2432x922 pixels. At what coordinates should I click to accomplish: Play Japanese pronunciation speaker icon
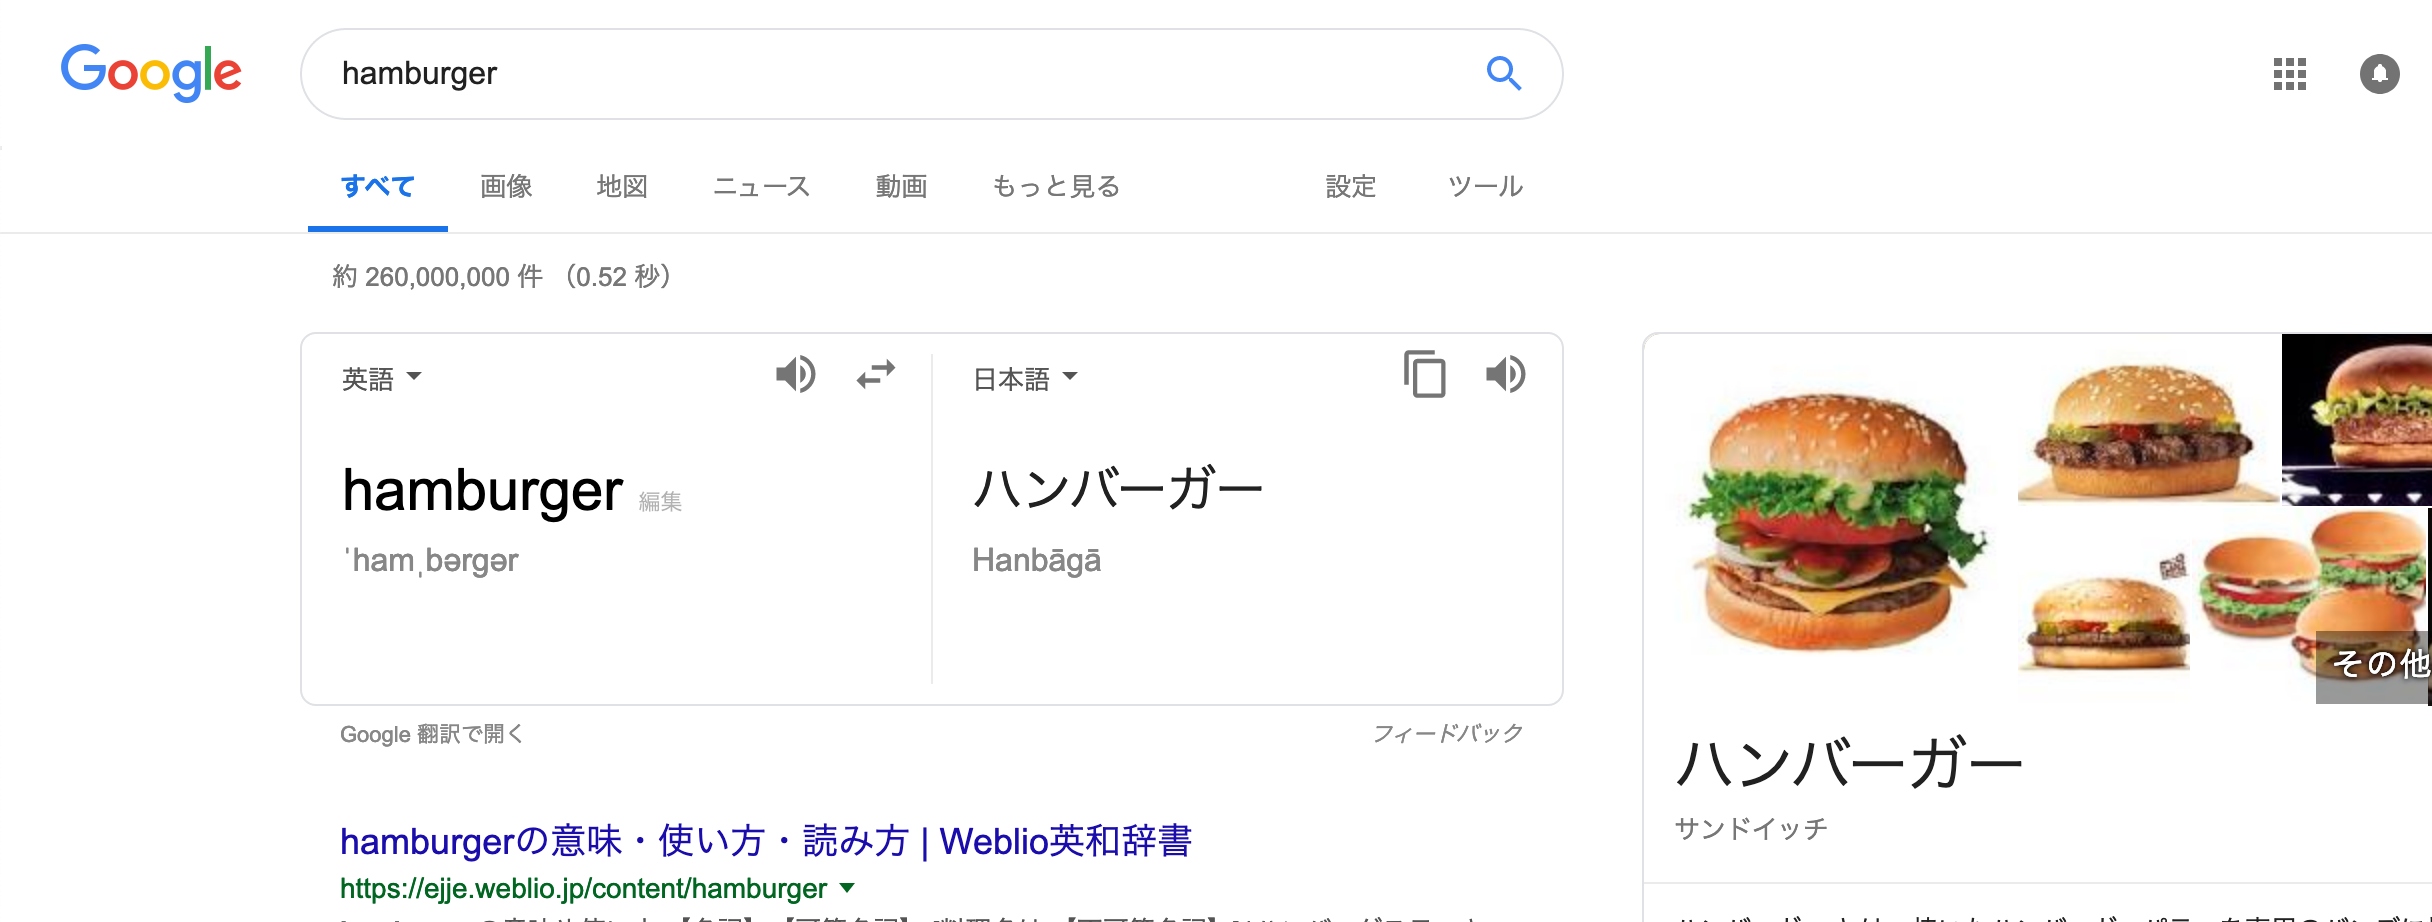pos(1505,375)
